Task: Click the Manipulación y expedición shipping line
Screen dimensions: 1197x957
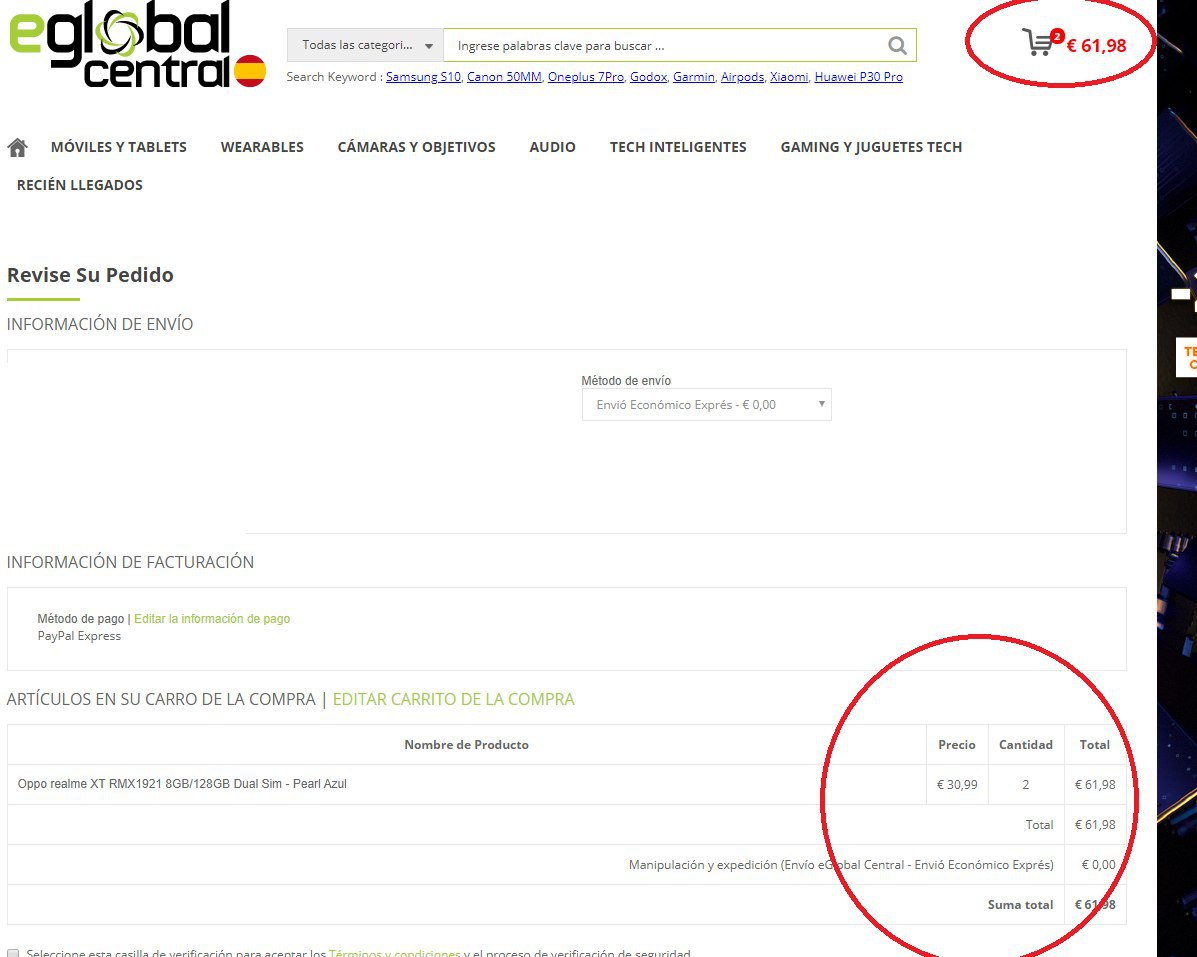Action: pos(841,865)
